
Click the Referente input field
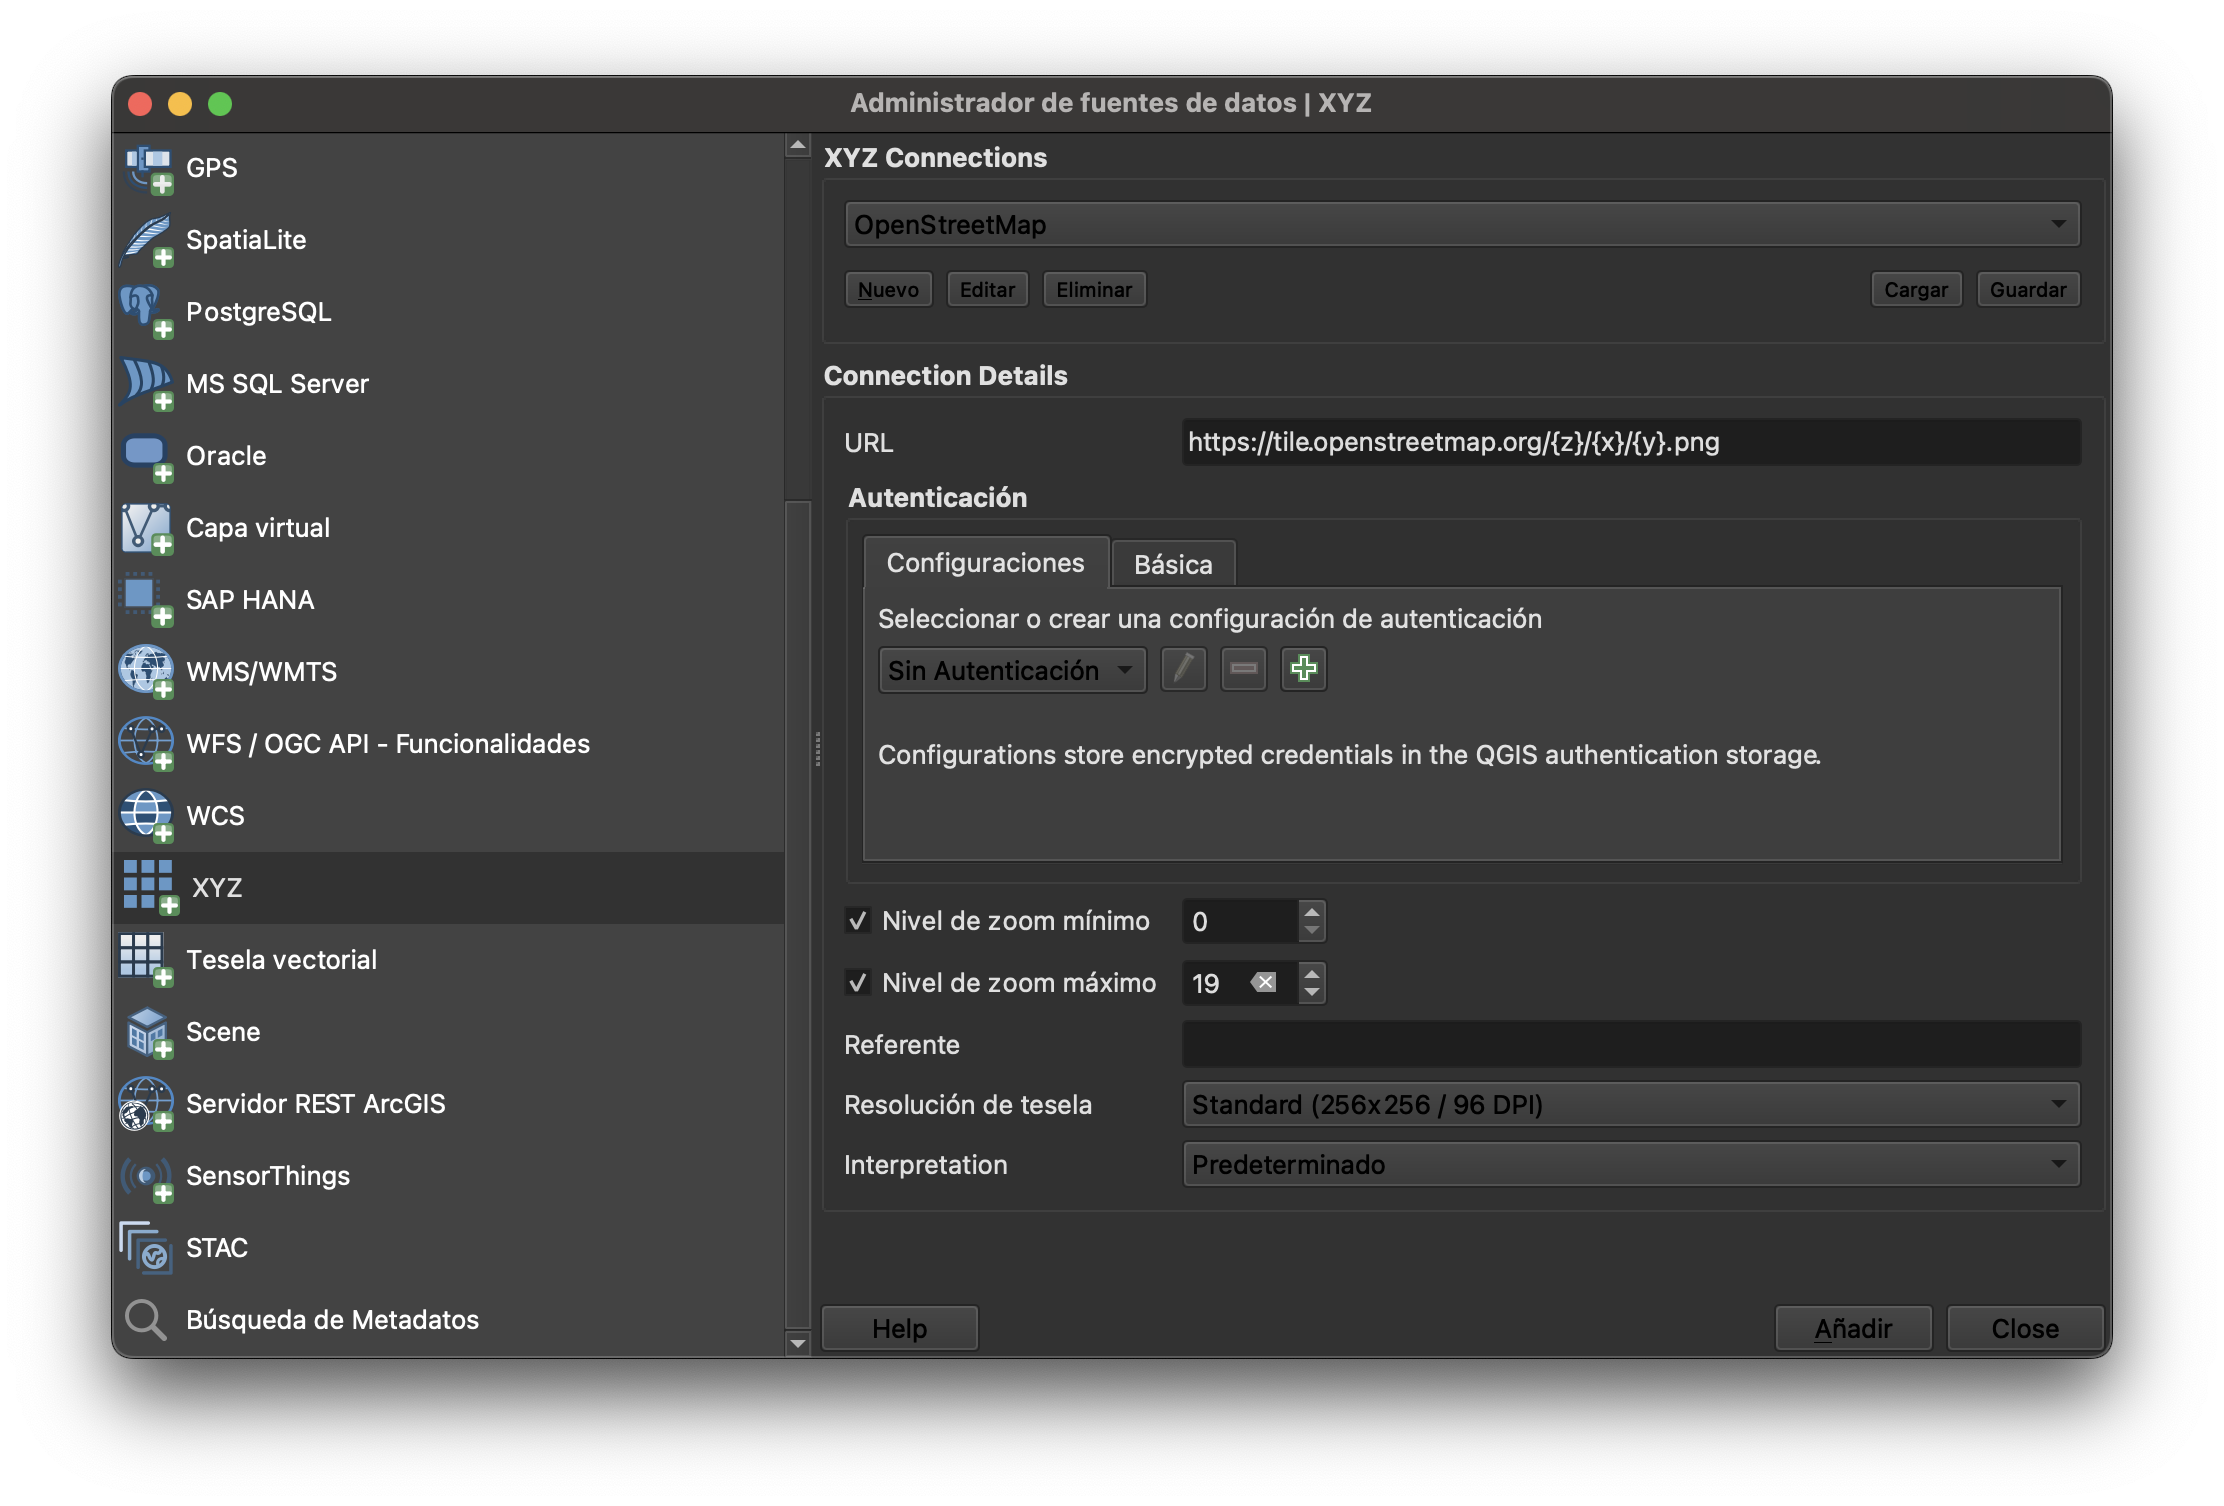tap(1631, 1045)
